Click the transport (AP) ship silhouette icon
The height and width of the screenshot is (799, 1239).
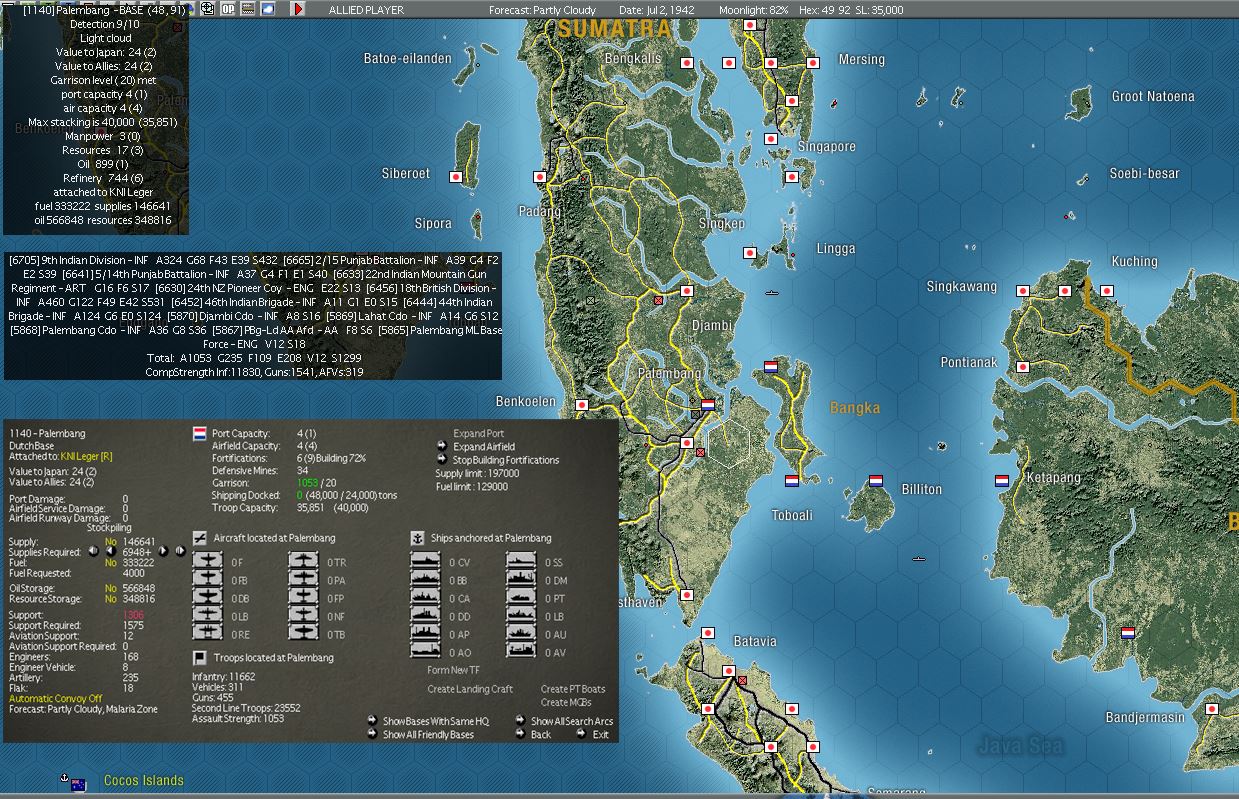[426, 633]
